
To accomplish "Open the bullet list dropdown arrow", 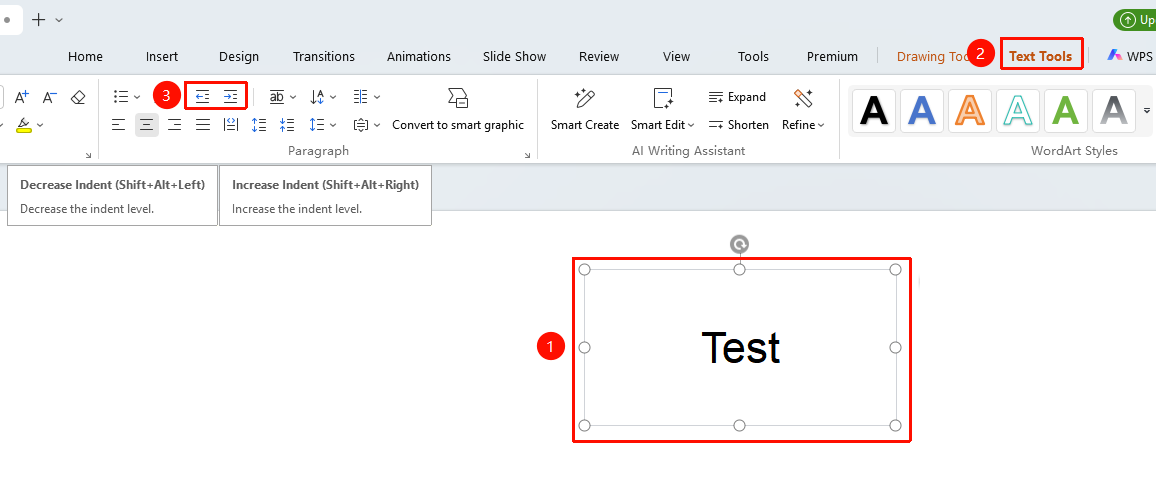I will tap(137, 97).
